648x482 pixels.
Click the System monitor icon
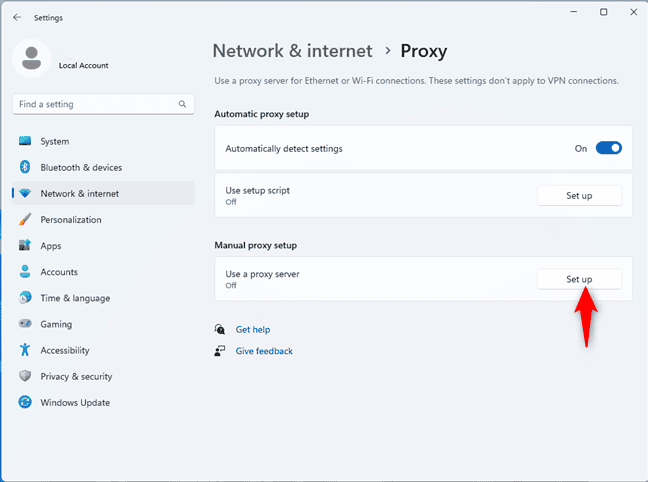(25, 141)
